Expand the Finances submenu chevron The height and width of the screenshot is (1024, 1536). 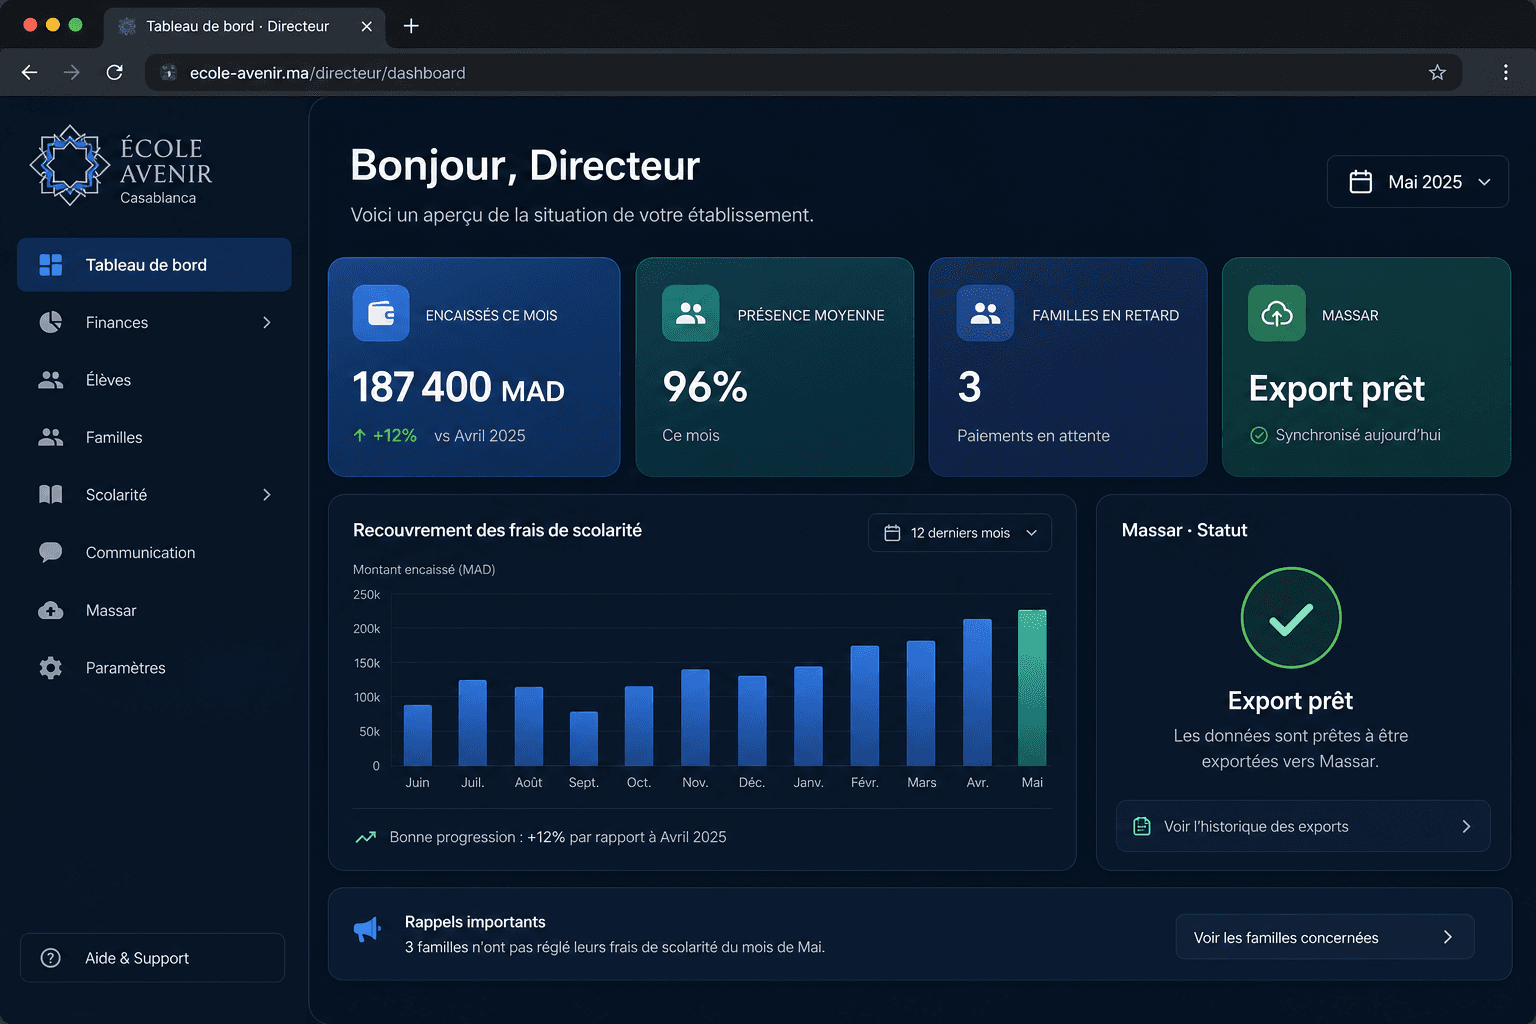pyautogui.click(x=267, y=322)
